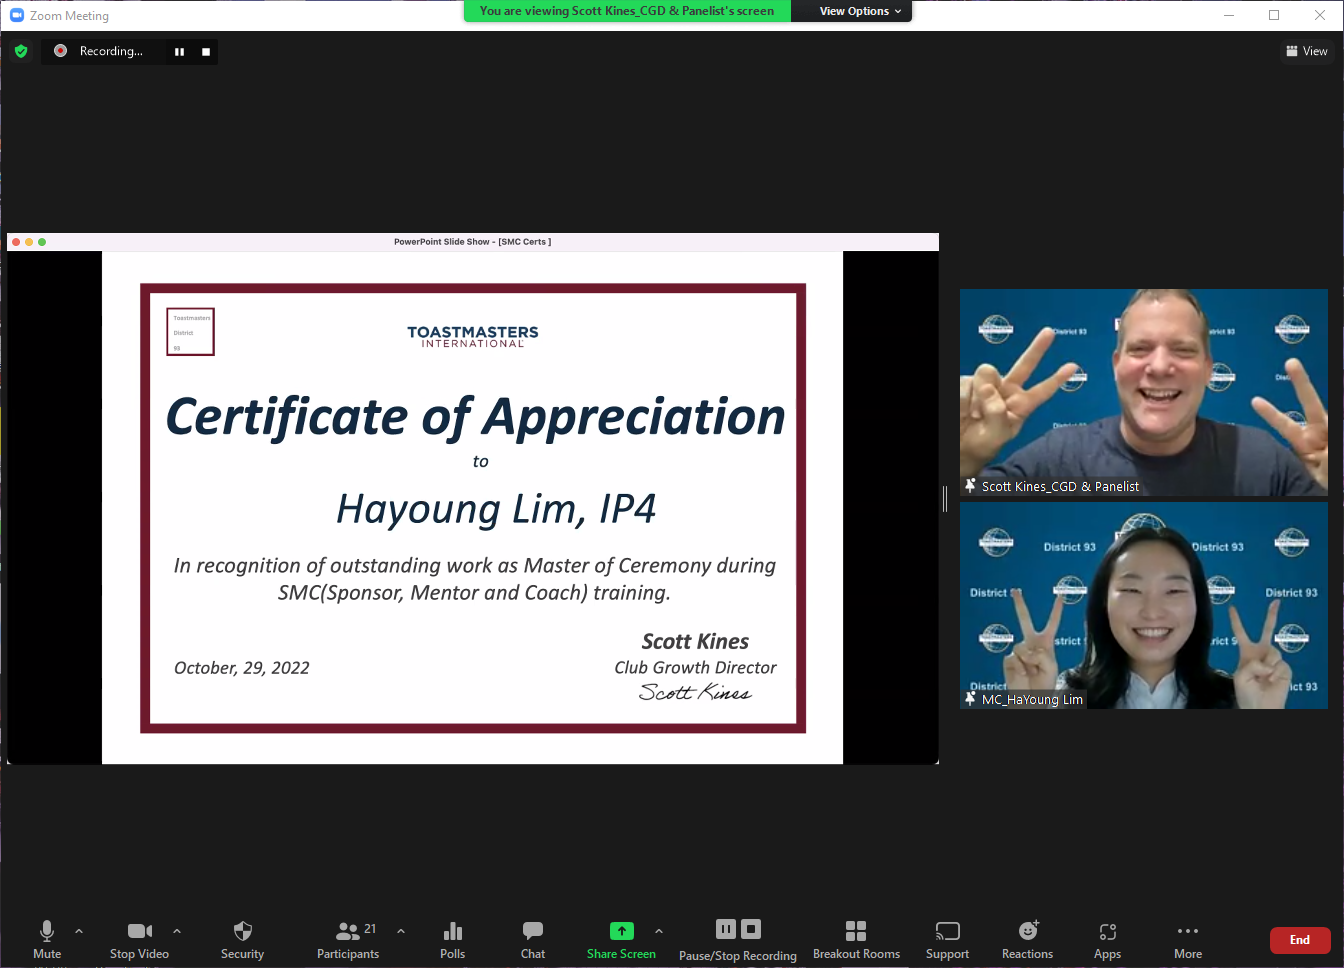Image resolution: width=1344 pixels, height=968 pixels.
Task: Click the green encryption shield icon
Action: click(x=21, y=51)
